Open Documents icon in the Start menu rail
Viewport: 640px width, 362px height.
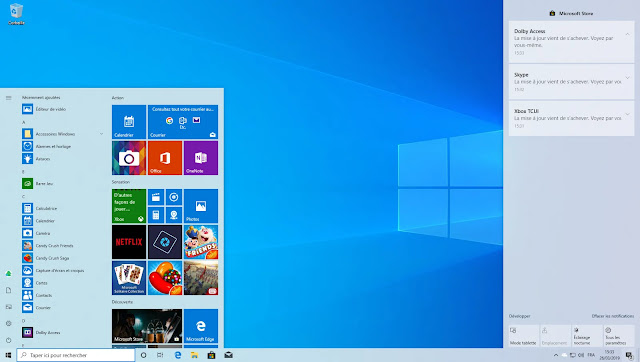[x=9, y=290]
